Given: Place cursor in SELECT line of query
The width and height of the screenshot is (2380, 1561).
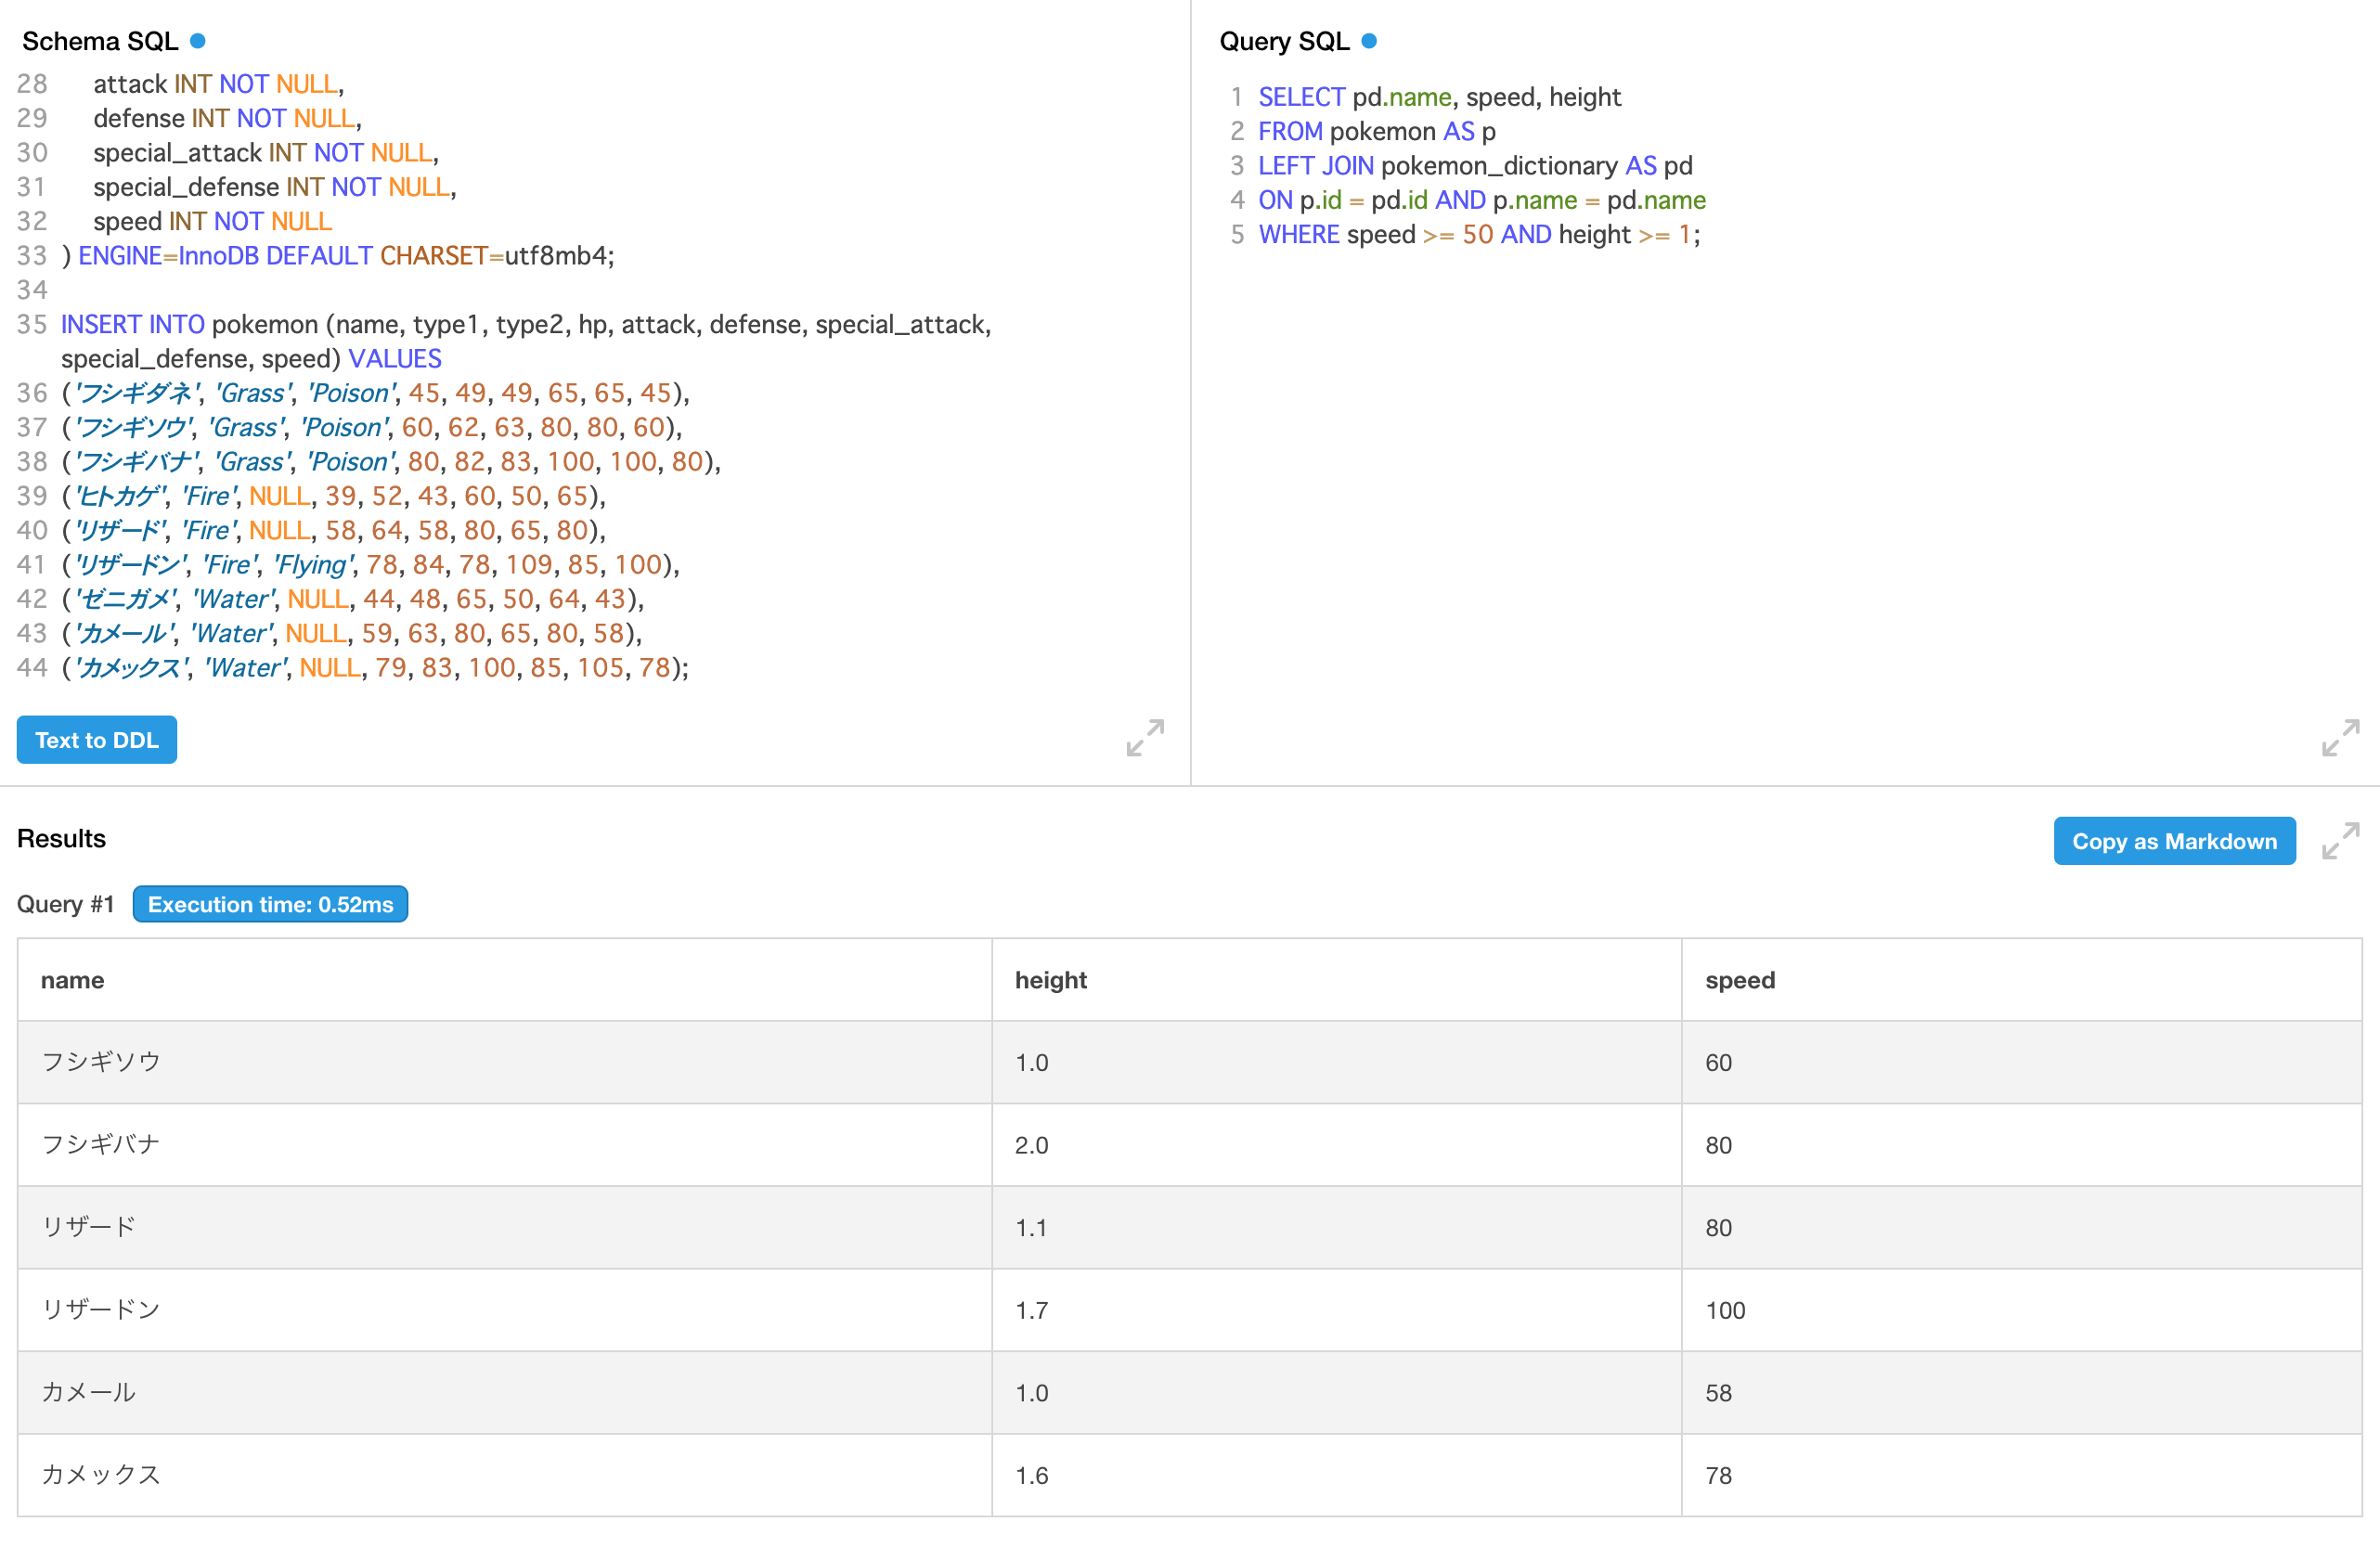Looking at the screenshot, I should (x=1439, y=97).
